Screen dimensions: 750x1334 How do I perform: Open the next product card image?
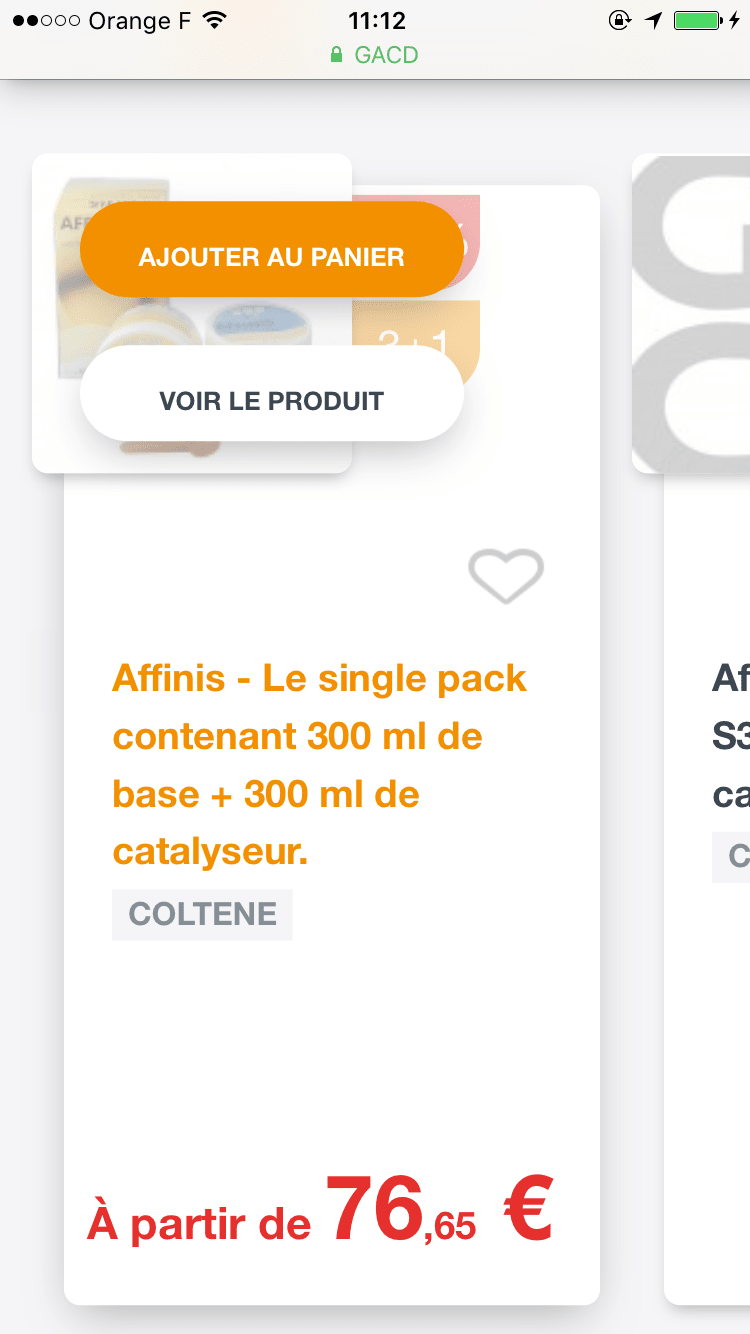[692, 312]
